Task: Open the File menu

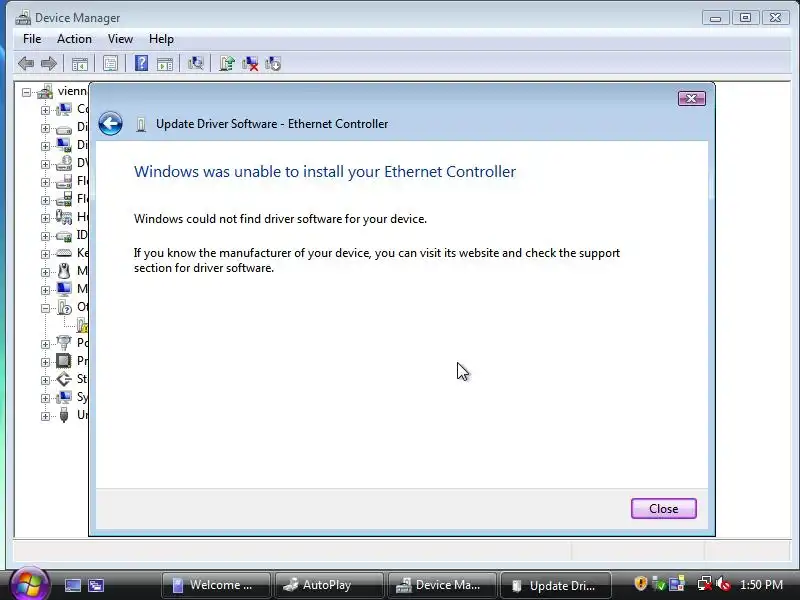Action: pyautogui.click(x=32, y=39)
